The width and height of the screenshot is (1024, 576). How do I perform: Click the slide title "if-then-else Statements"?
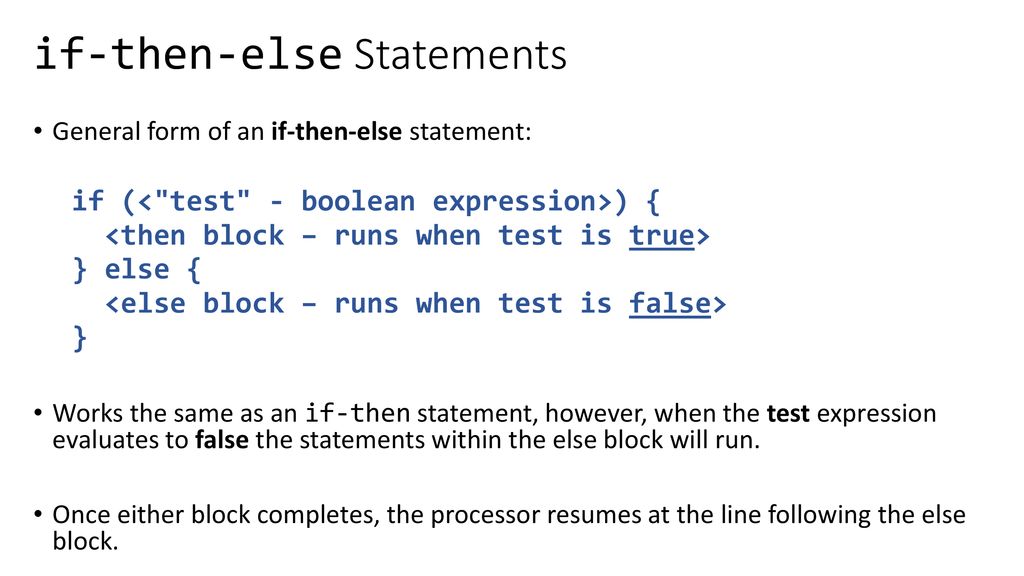(x=301, y=54)
